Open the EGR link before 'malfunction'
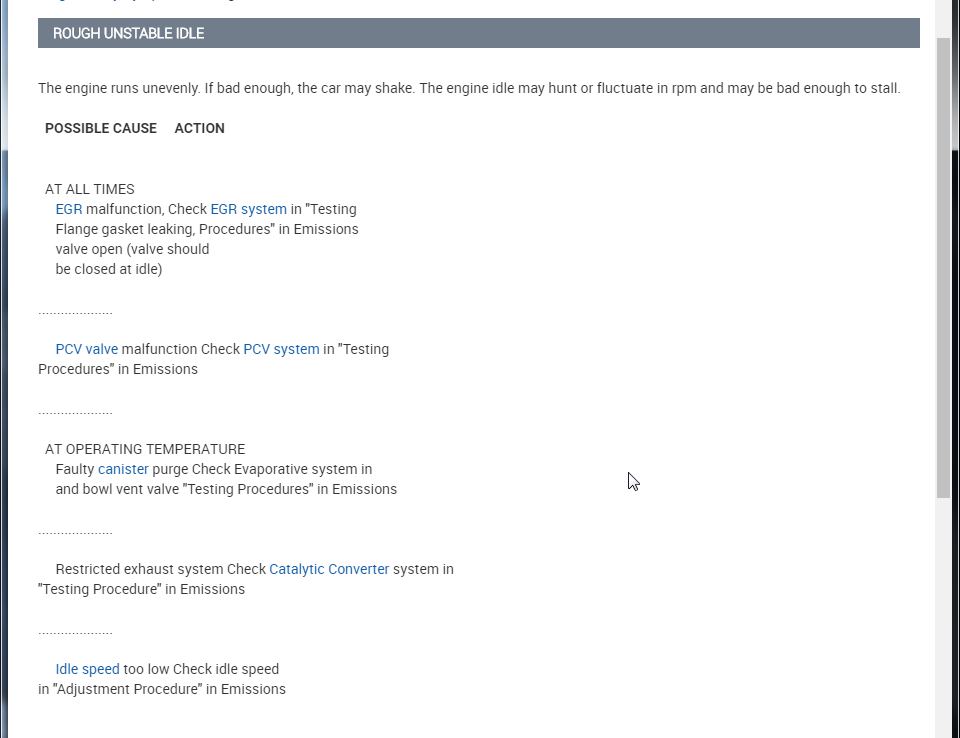960x738 pixels. (69, 209)
